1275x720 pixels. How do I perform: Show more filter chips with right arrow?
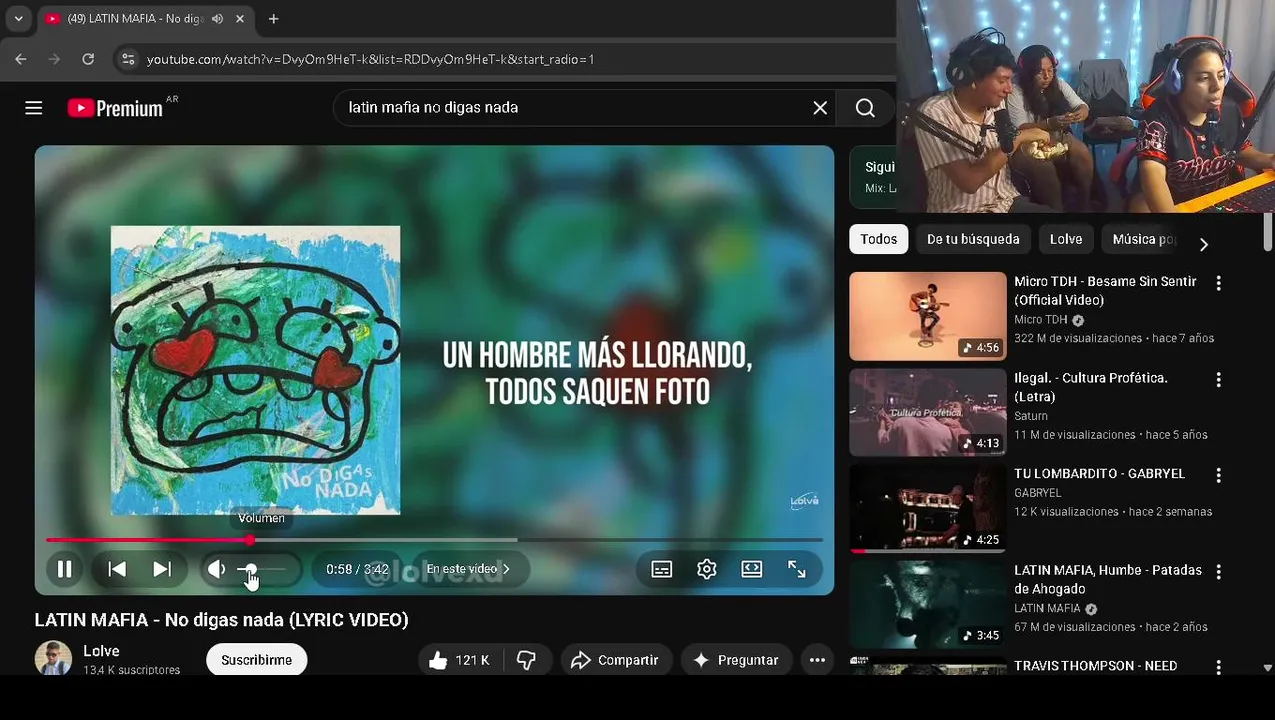(1204, 244)
